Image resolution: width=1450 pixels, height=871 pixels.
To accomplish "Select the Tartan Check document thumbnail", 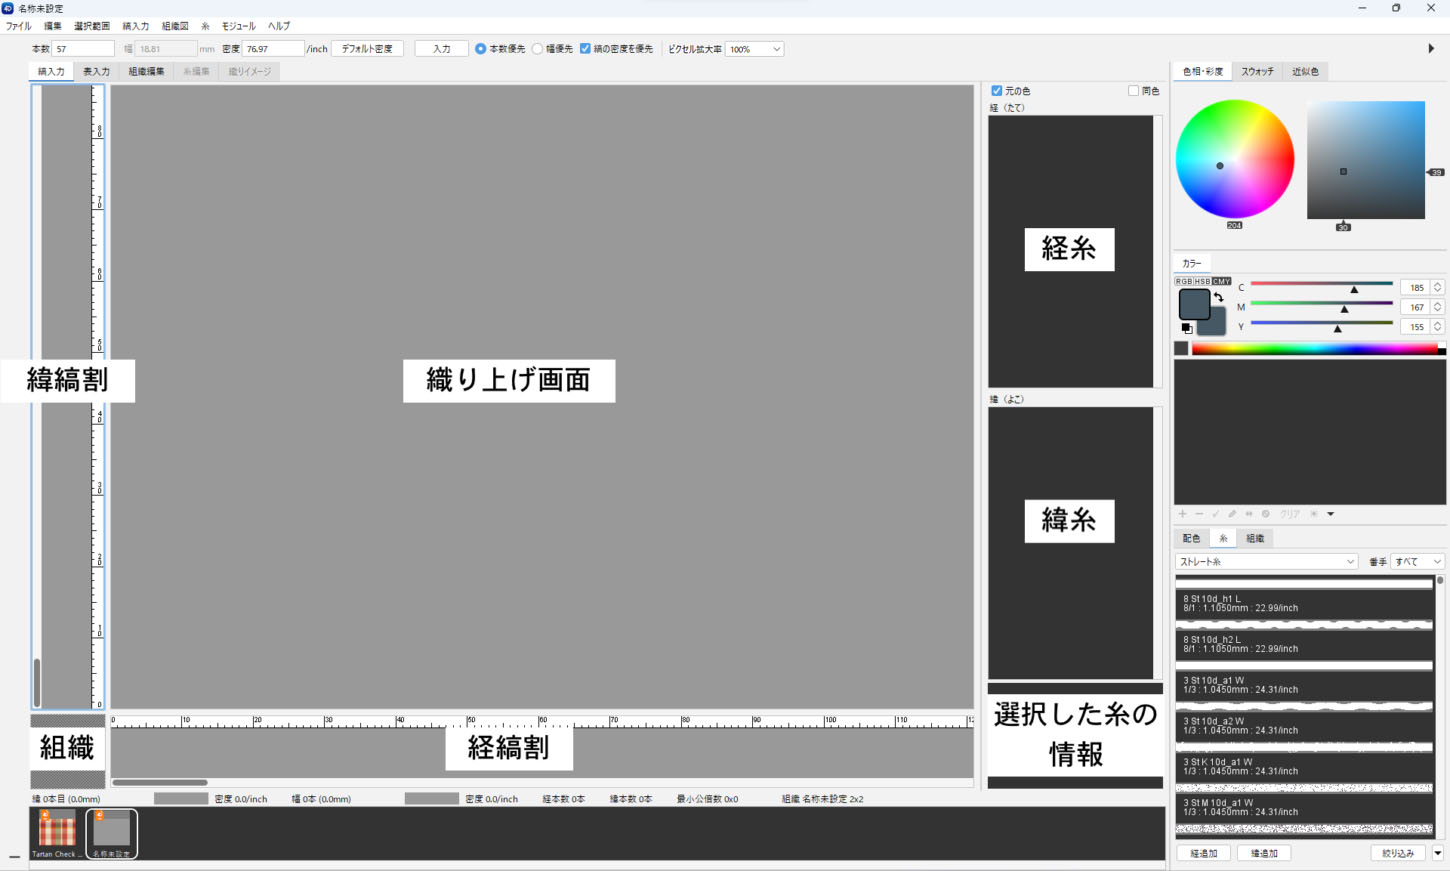I will 56,833.
